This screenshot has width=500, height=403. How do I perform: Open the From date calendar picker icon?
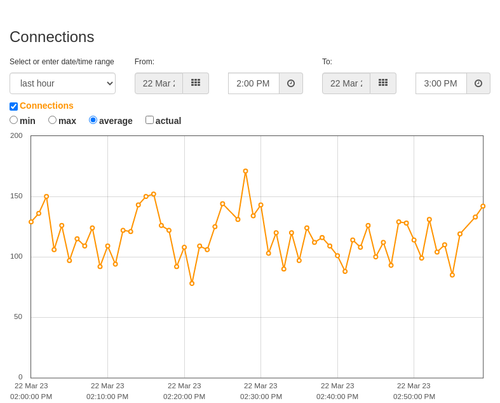click(x=196, y=83)
